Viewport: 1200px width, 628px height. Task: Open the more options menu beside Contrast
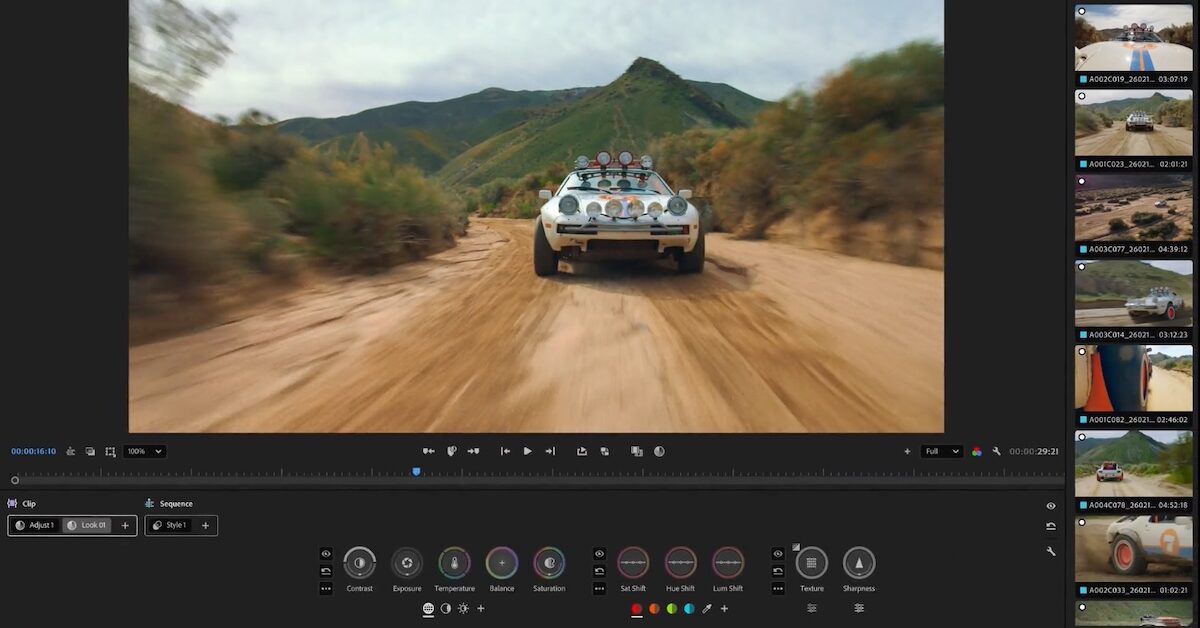(x=325, y=589)
